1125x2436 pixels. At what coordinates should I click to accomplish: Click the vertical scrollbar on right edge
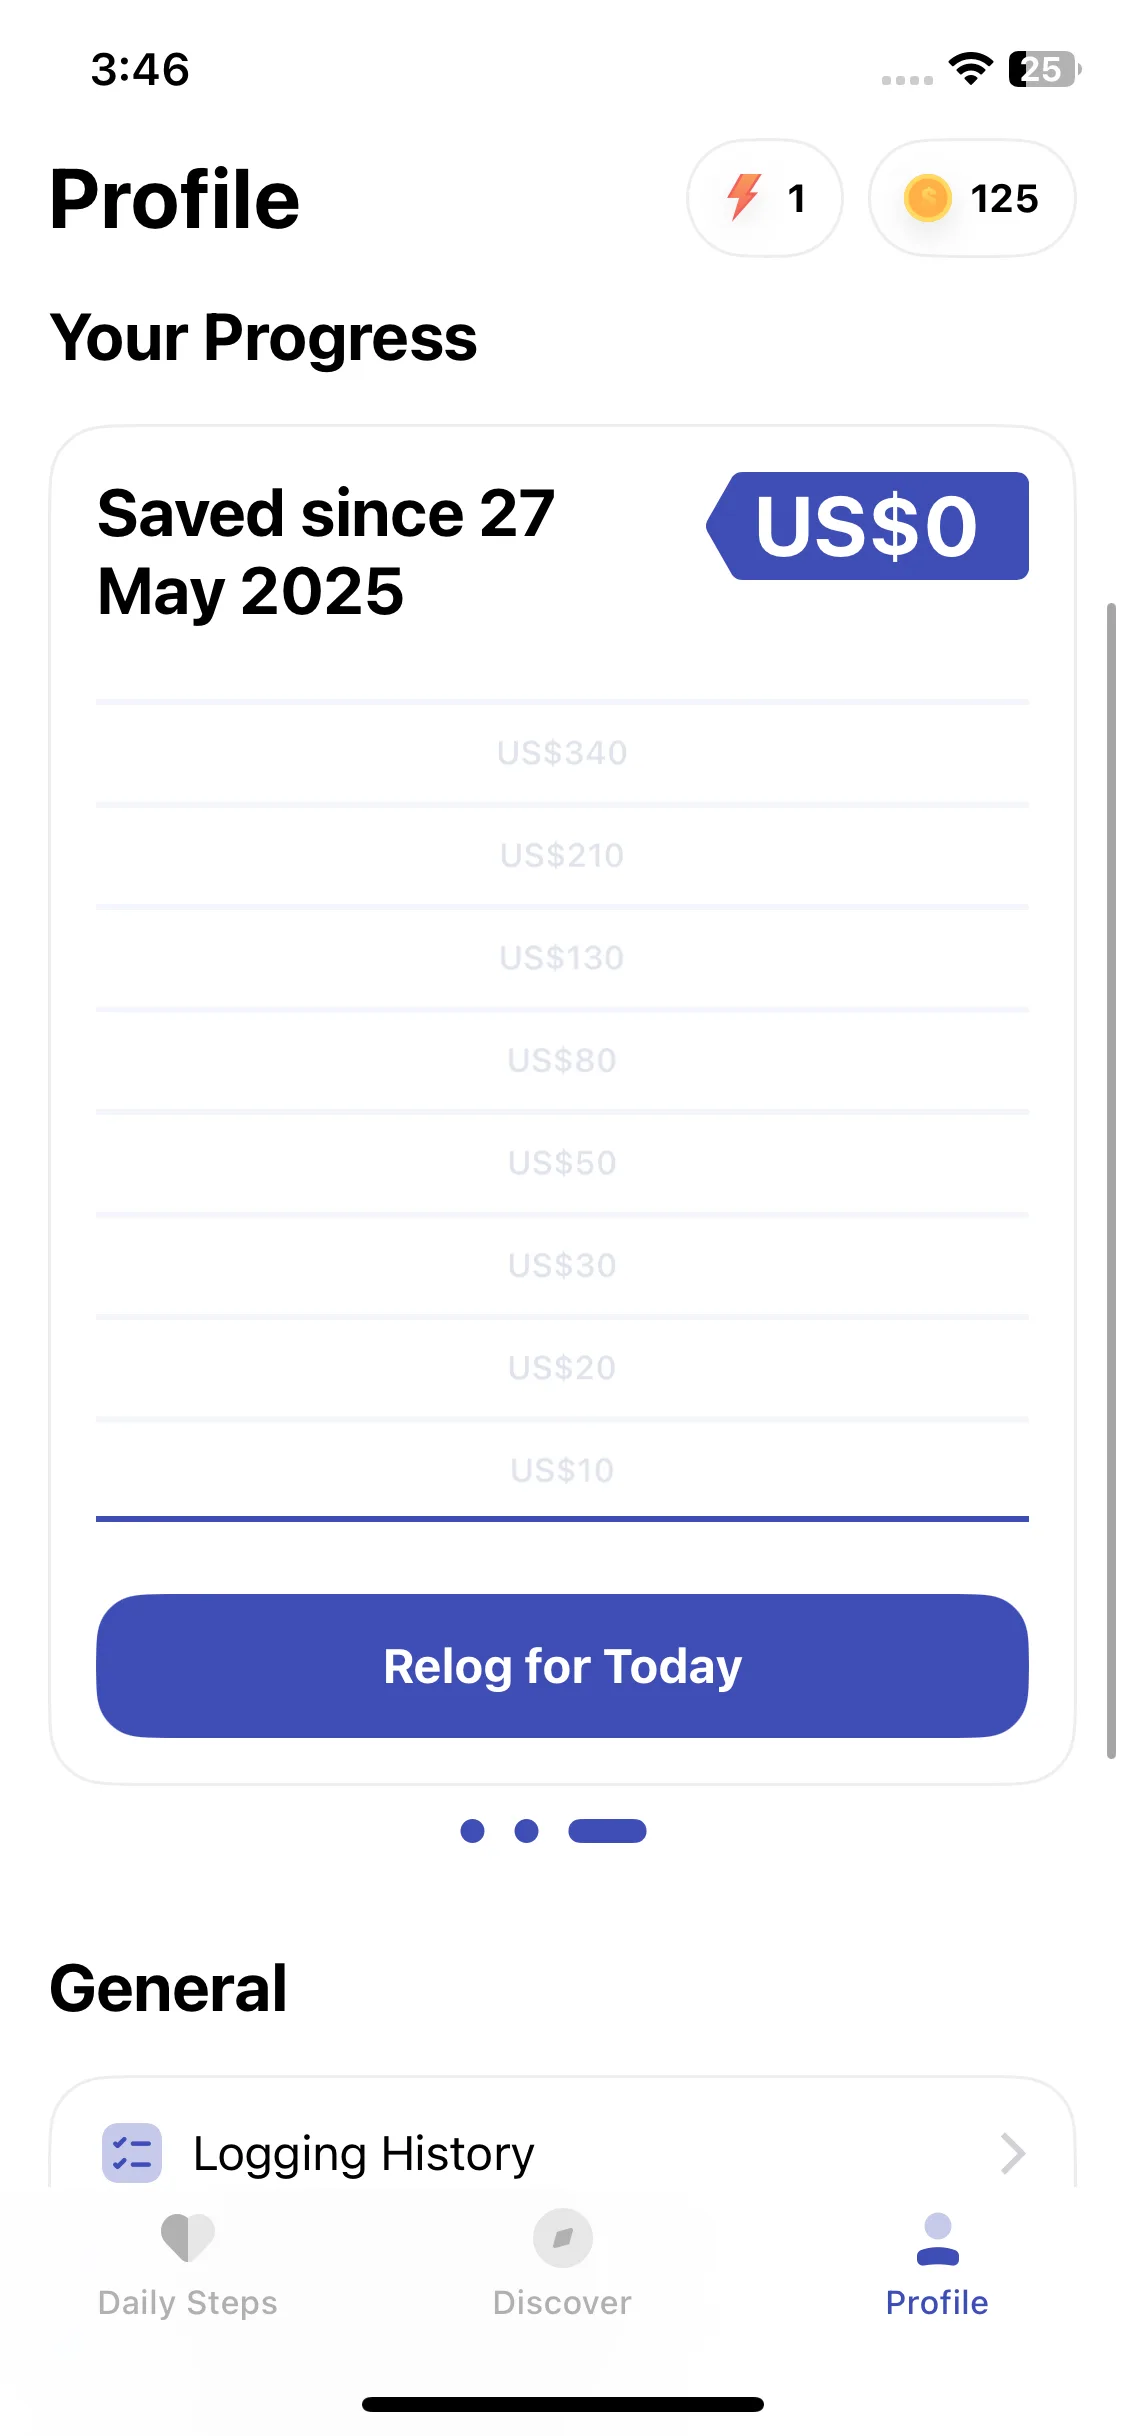tap(1111, 1180)
